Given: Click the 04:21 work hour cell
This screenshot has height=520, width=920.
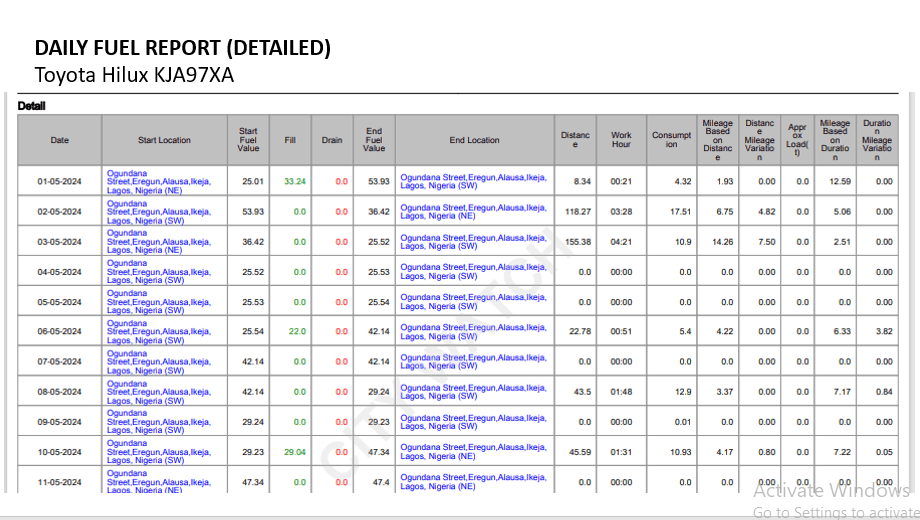Looking at the screenshot, I should point(621,242).
